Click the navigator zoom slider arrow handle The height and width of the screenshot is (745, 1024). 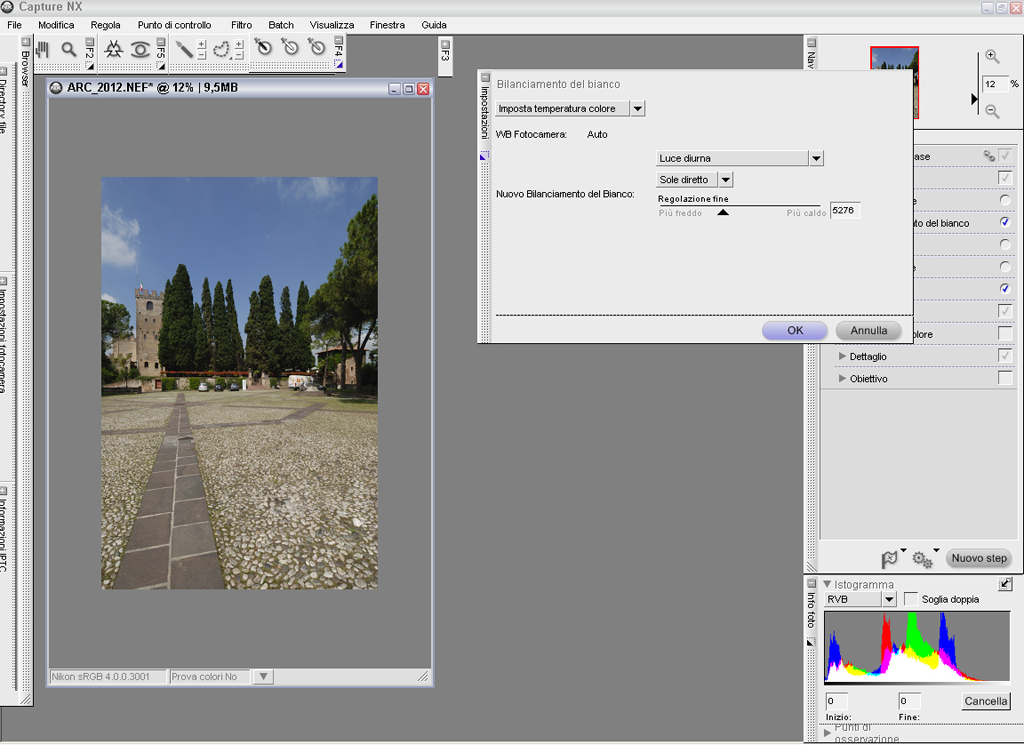click(974, 99)
